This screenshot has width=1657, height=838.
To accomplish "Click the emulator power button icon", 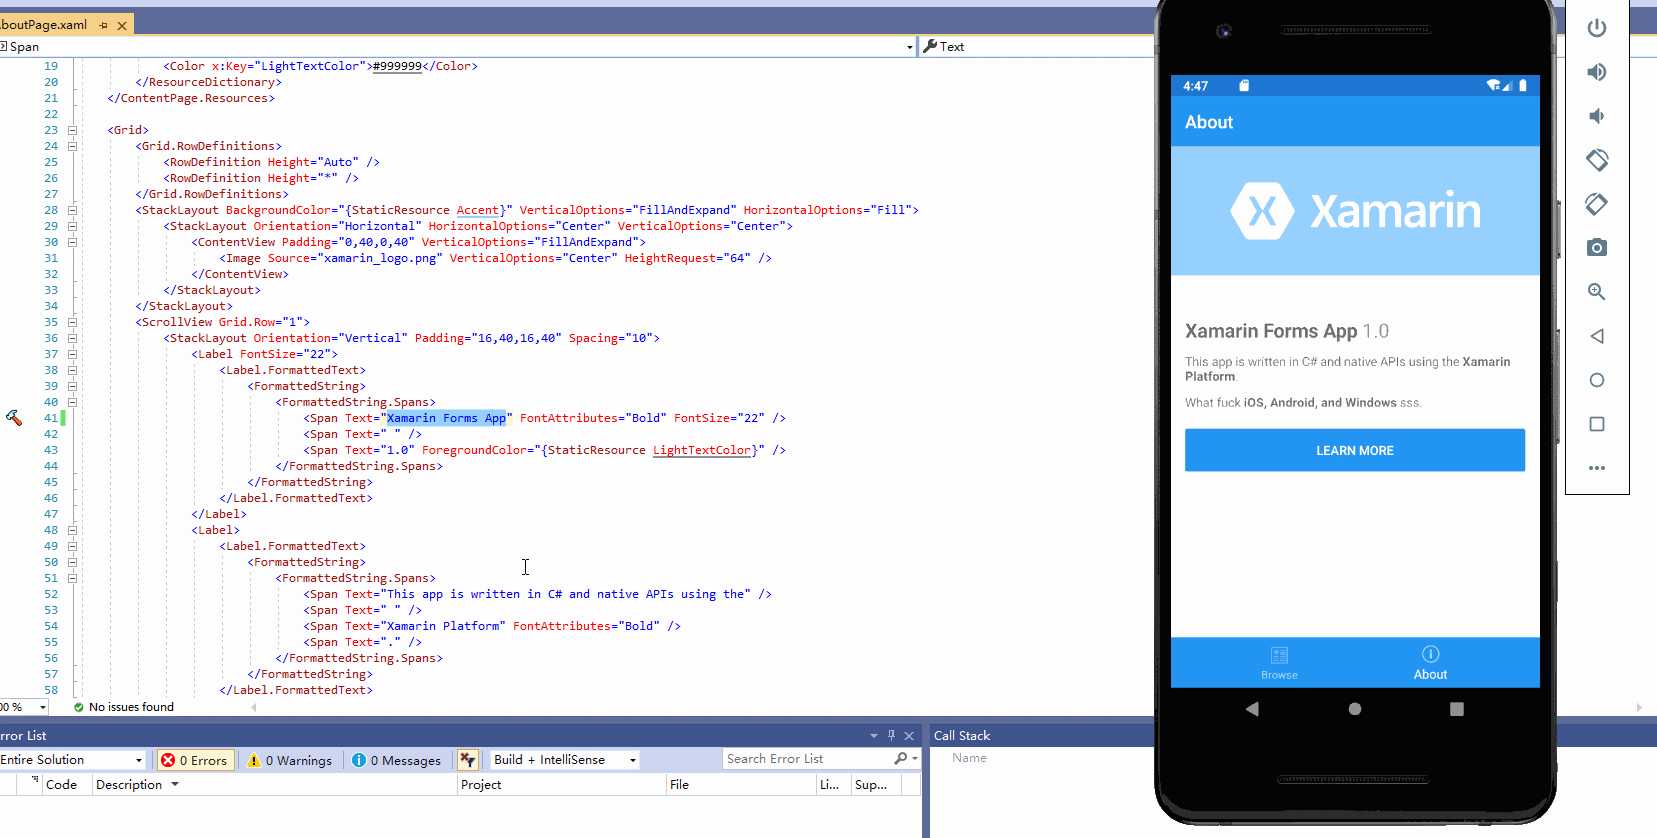I will pyautogui.click(x=1597, y=28).
